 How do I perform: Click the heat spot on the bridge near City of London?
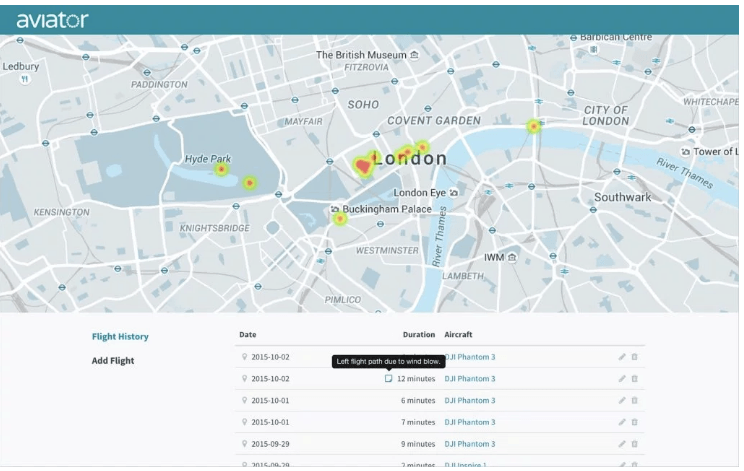[534, 127]
